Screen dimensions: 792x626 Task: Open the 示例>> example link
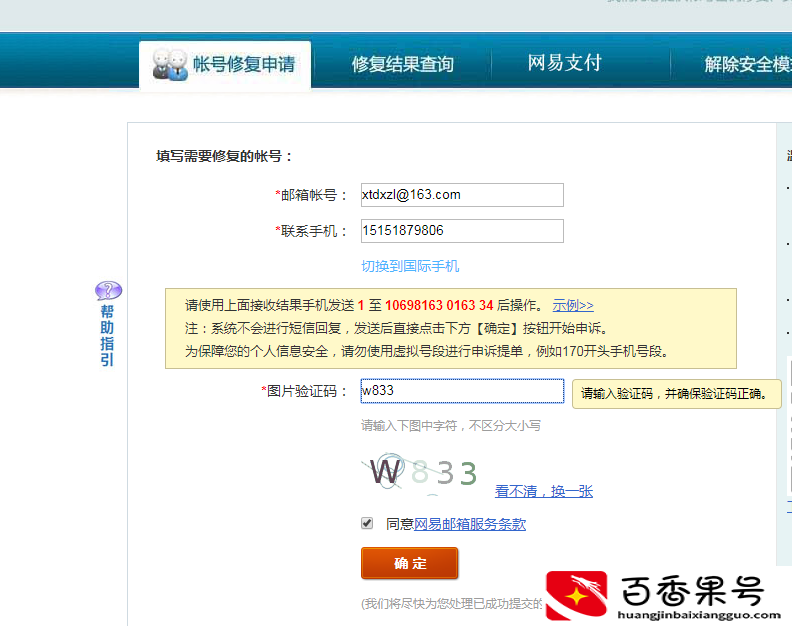pyautogui.click(x=573, y=305)
